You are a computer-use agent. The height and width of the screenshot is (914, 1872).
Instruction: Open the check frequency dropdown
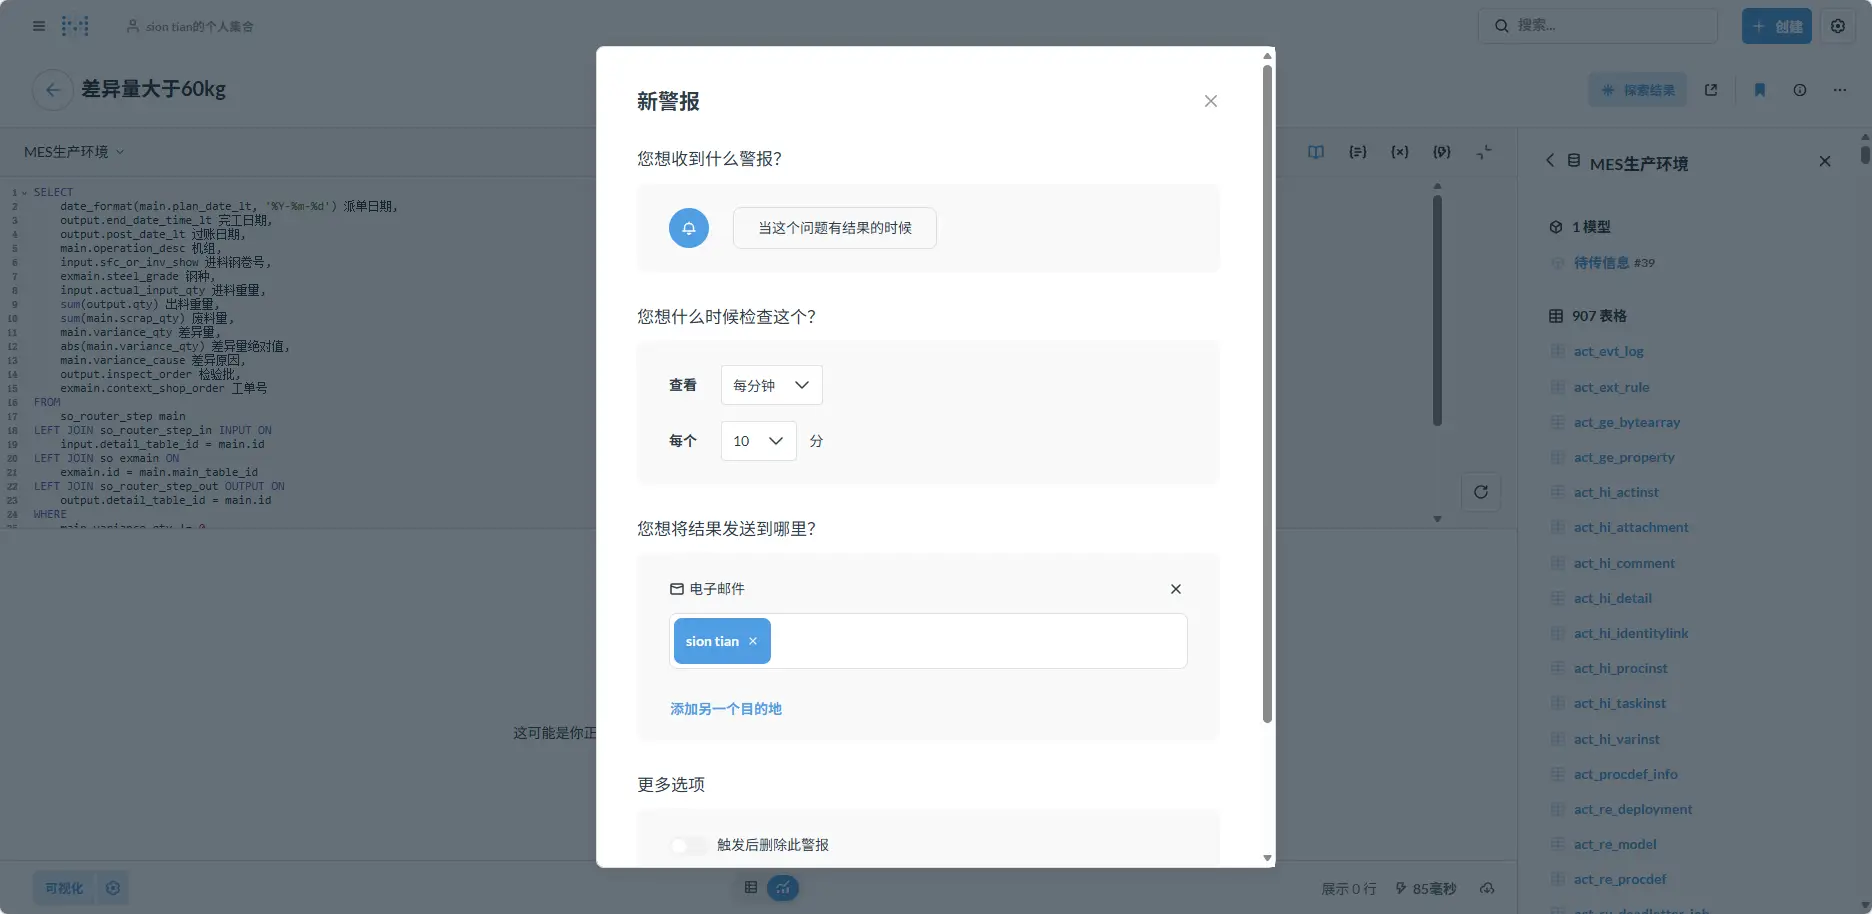pyautogui.click(x=771, y=385)
